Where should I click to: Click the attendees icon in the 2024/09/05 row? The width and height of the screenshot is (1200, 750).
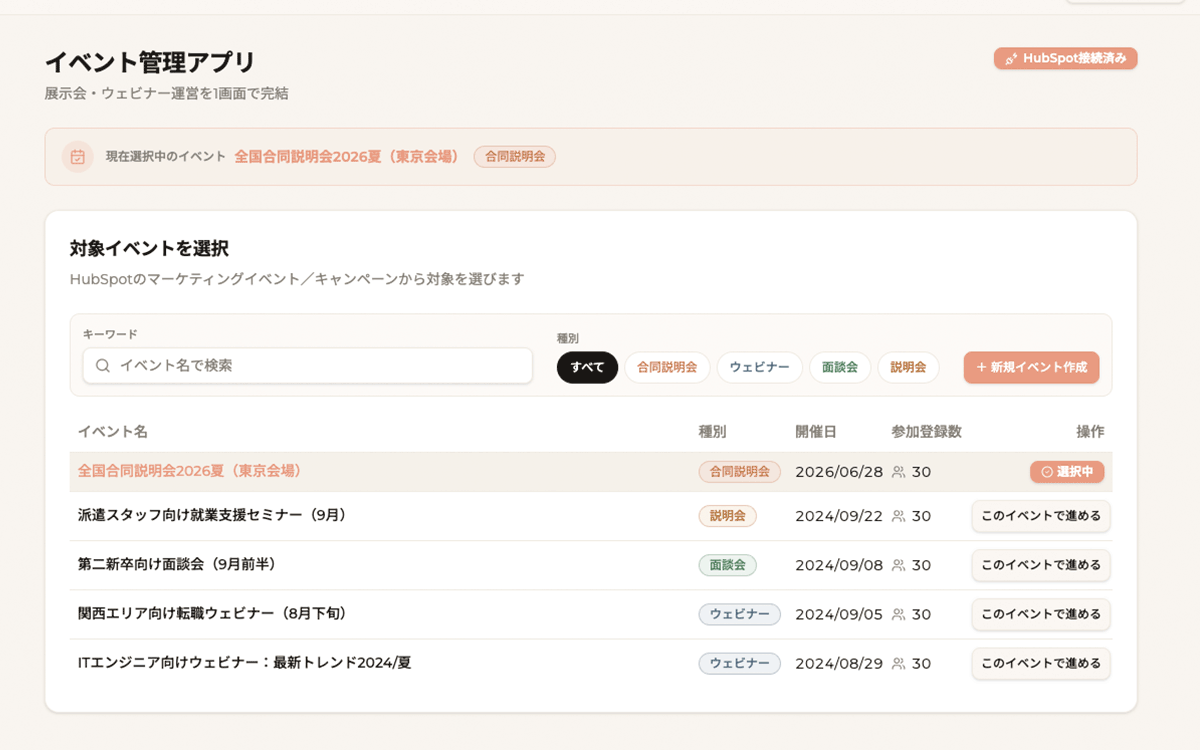[x=898, y=614]
